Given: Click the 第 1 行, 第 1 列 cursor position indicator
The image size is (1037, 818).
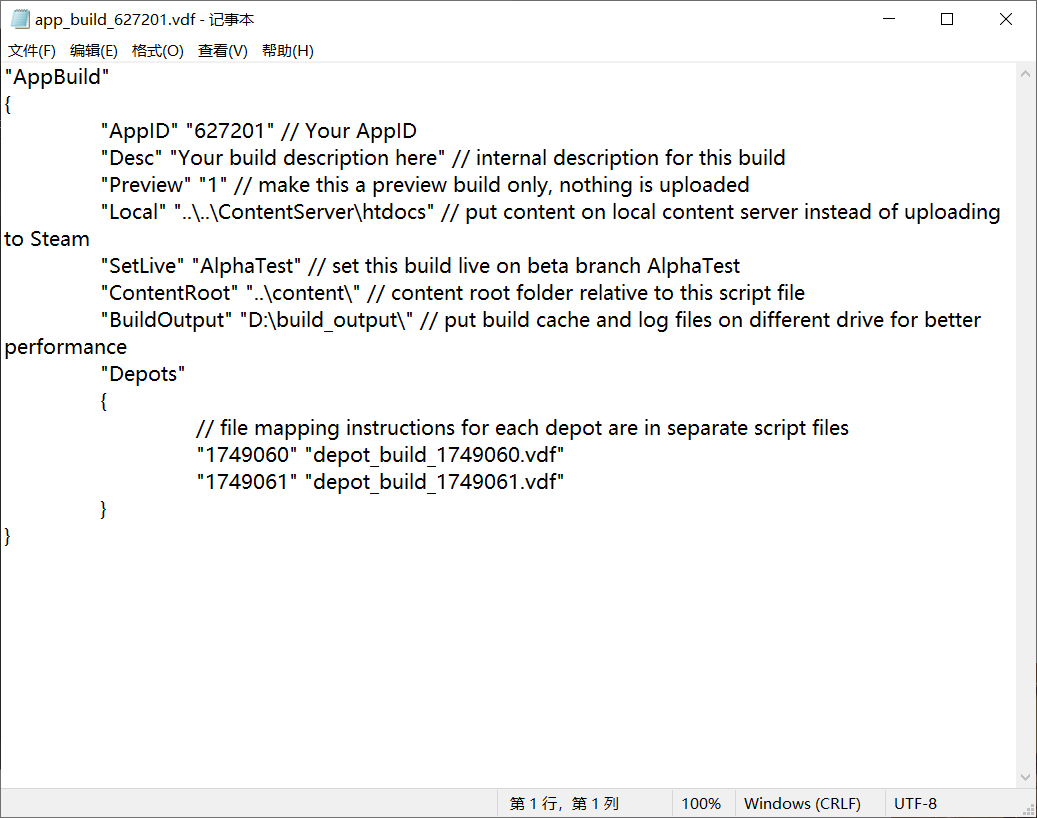Looking at the screenshot, I should coord(564,803).
